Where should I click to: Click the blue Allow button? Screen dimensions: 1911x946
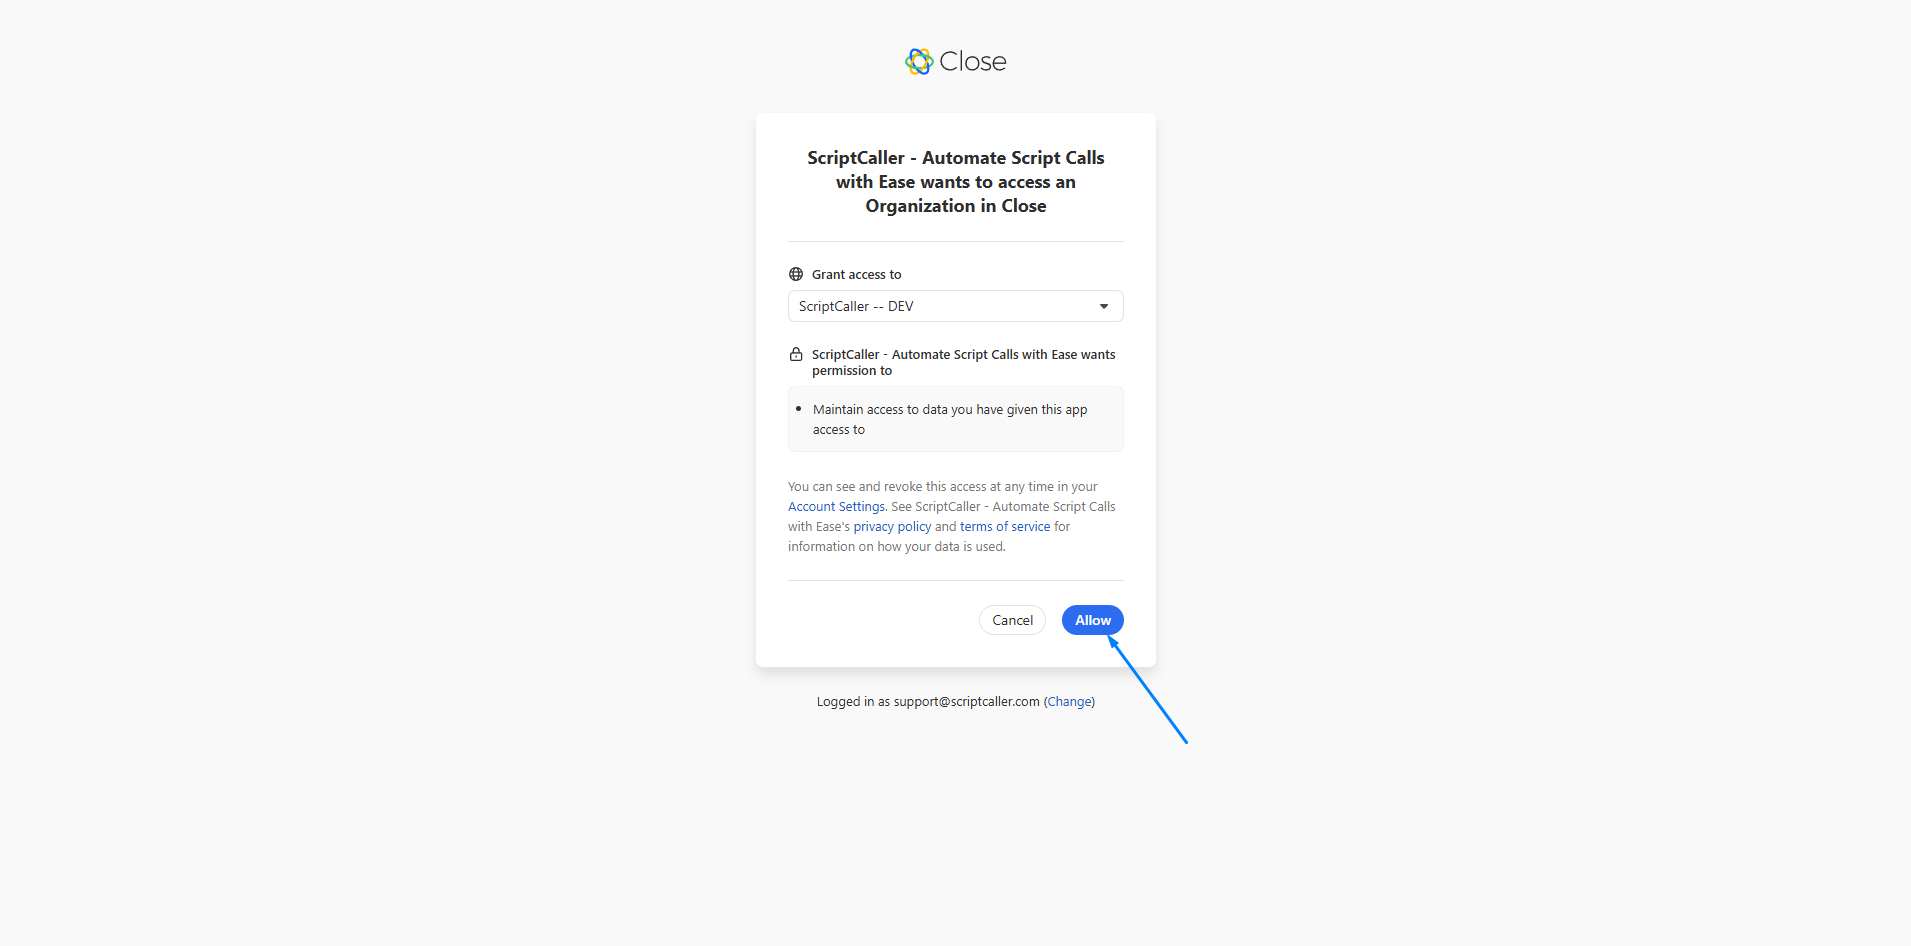[x=1092, y=620]
